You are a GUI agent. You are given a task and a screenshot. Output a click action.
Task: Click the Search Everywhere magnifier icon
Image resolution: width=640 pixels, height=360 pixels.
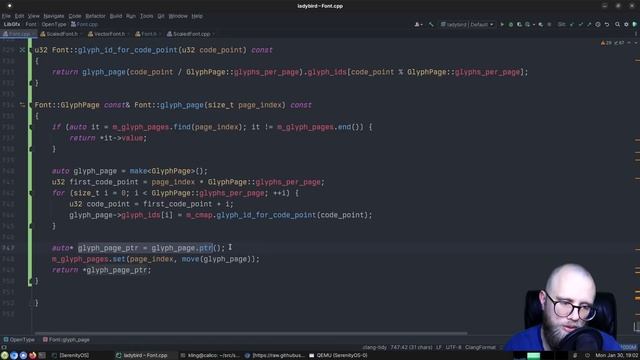pos(618,24)
